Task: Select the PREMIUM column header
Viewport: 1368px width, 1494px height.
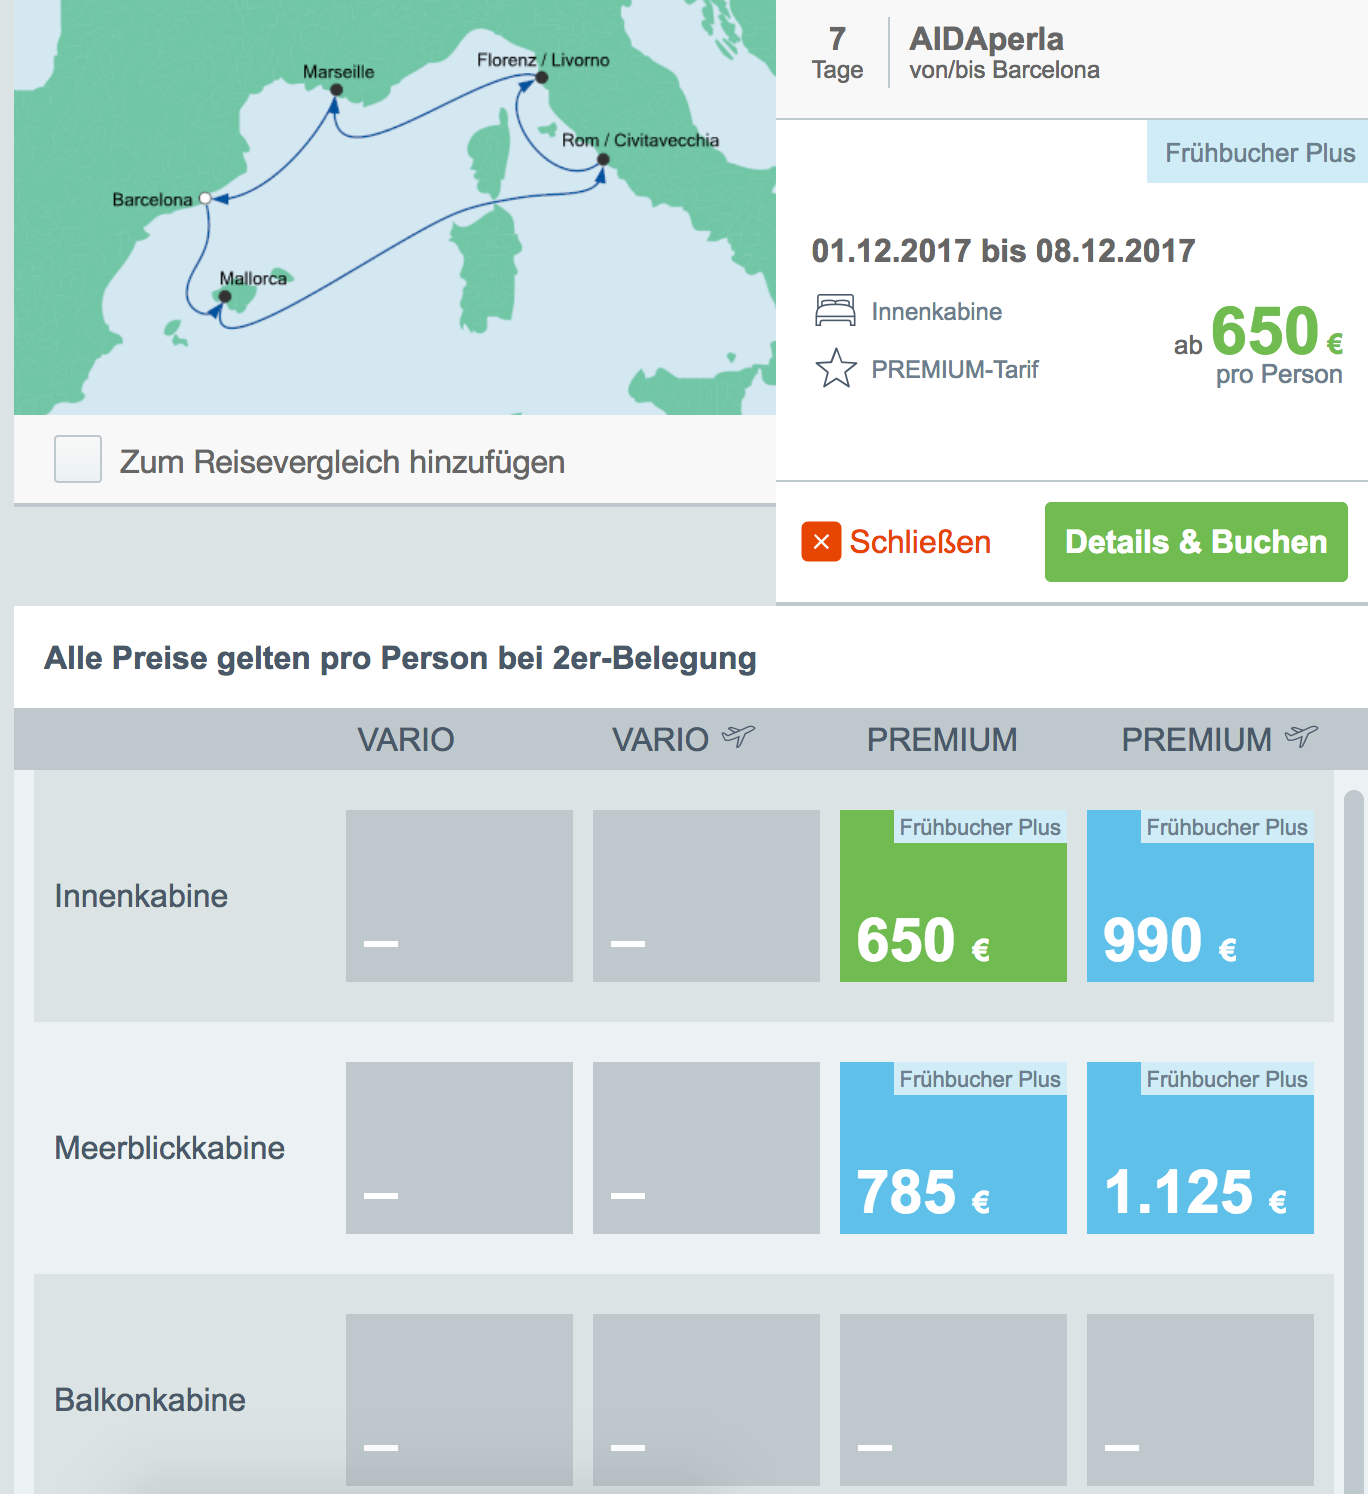Action: tap(941, 740)
